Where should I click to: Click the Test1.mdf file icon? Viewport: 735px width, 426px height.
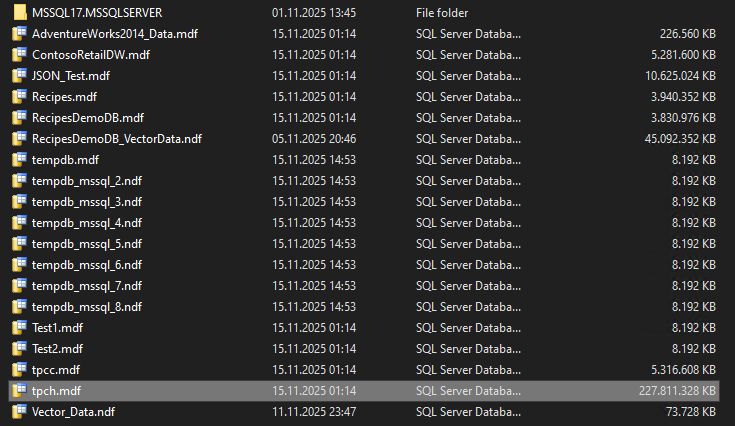pyautogui.click(x=20, y=328)
